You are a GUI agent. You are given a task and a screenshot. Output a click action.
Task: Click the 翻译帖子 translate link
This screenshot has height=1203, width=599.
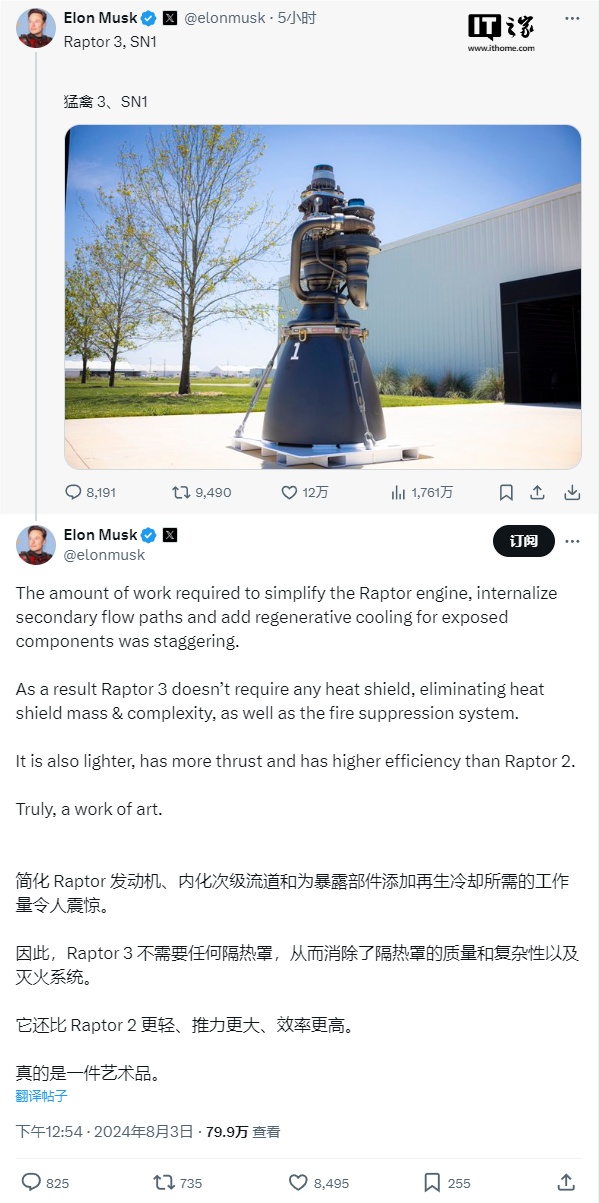click(41, 1096)
